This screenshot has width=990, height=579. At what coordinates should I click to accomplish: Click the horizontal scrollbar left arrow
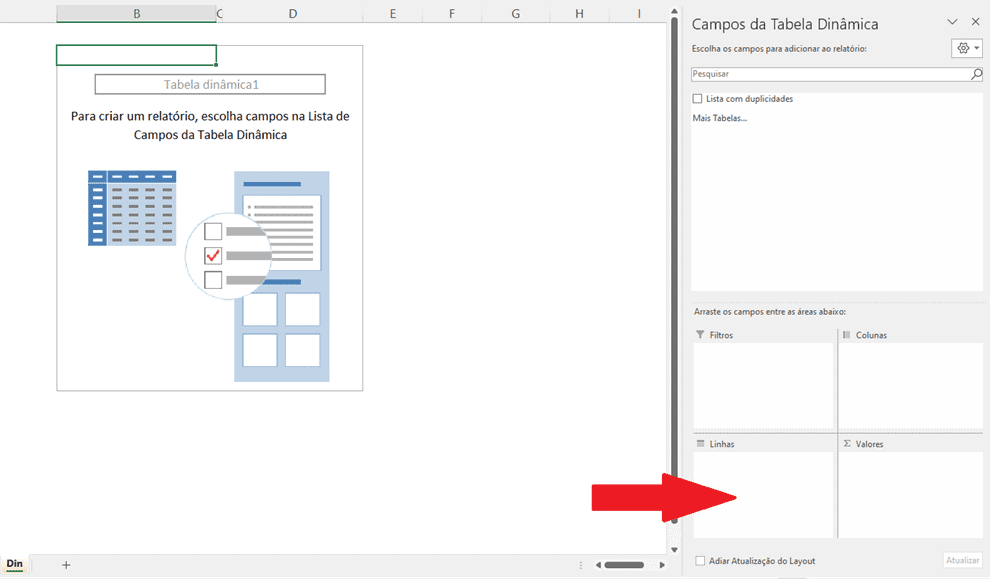tap(598, 565)
